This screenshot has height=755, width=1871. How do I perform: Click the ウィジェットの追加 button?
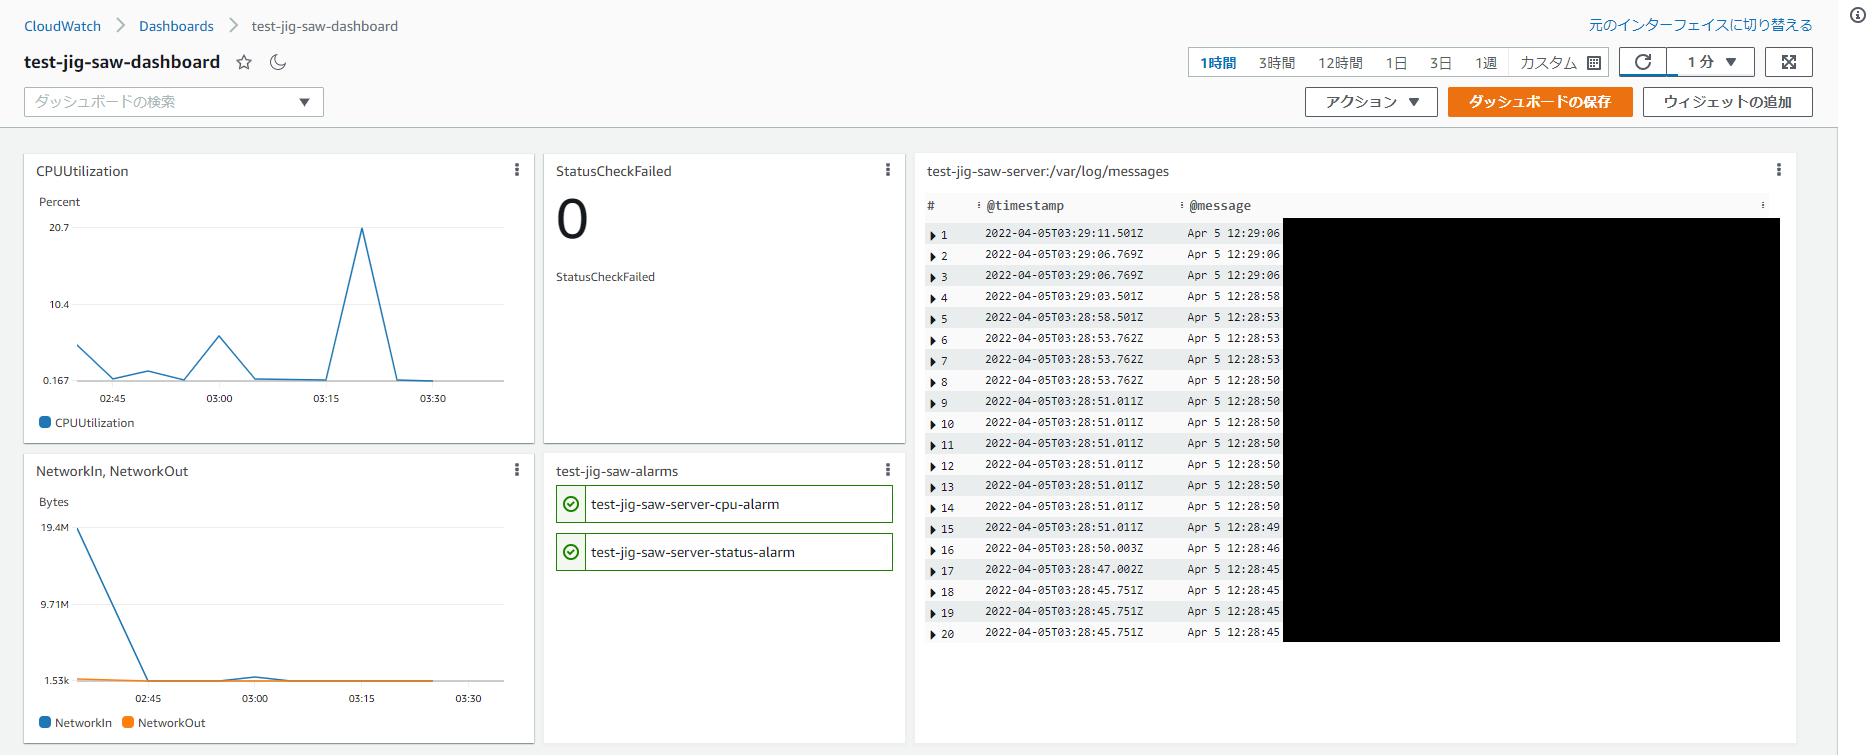(x=1727, y=102)
